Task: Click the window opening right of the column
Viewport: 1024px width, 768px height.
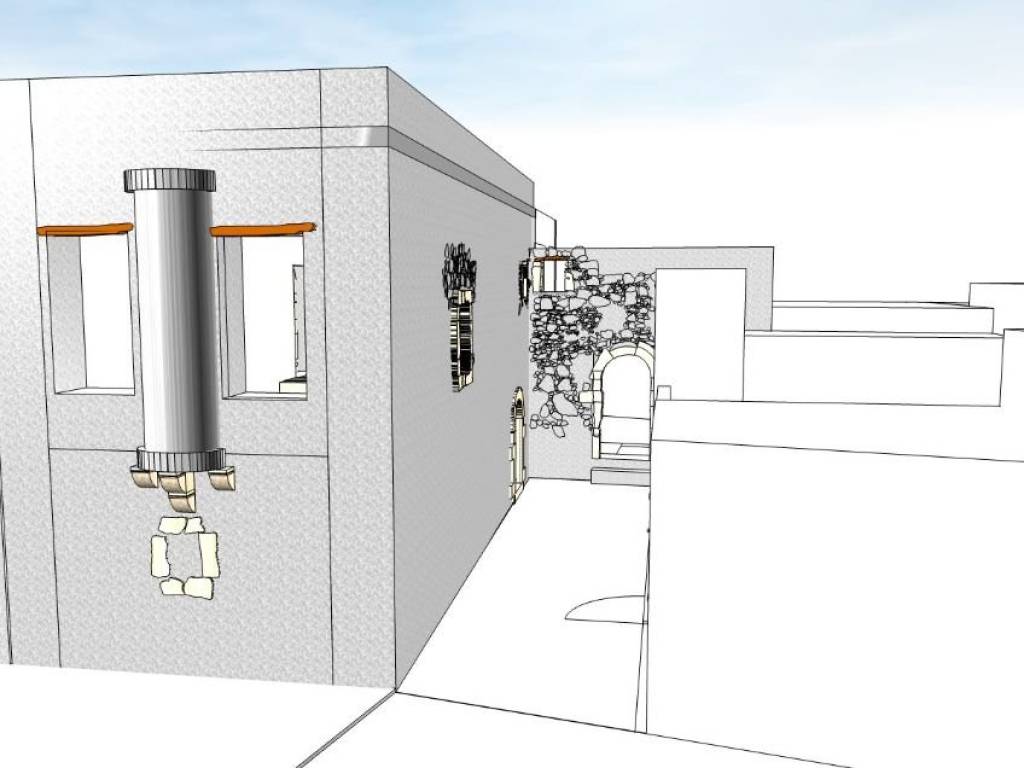Action: point(265,315)
